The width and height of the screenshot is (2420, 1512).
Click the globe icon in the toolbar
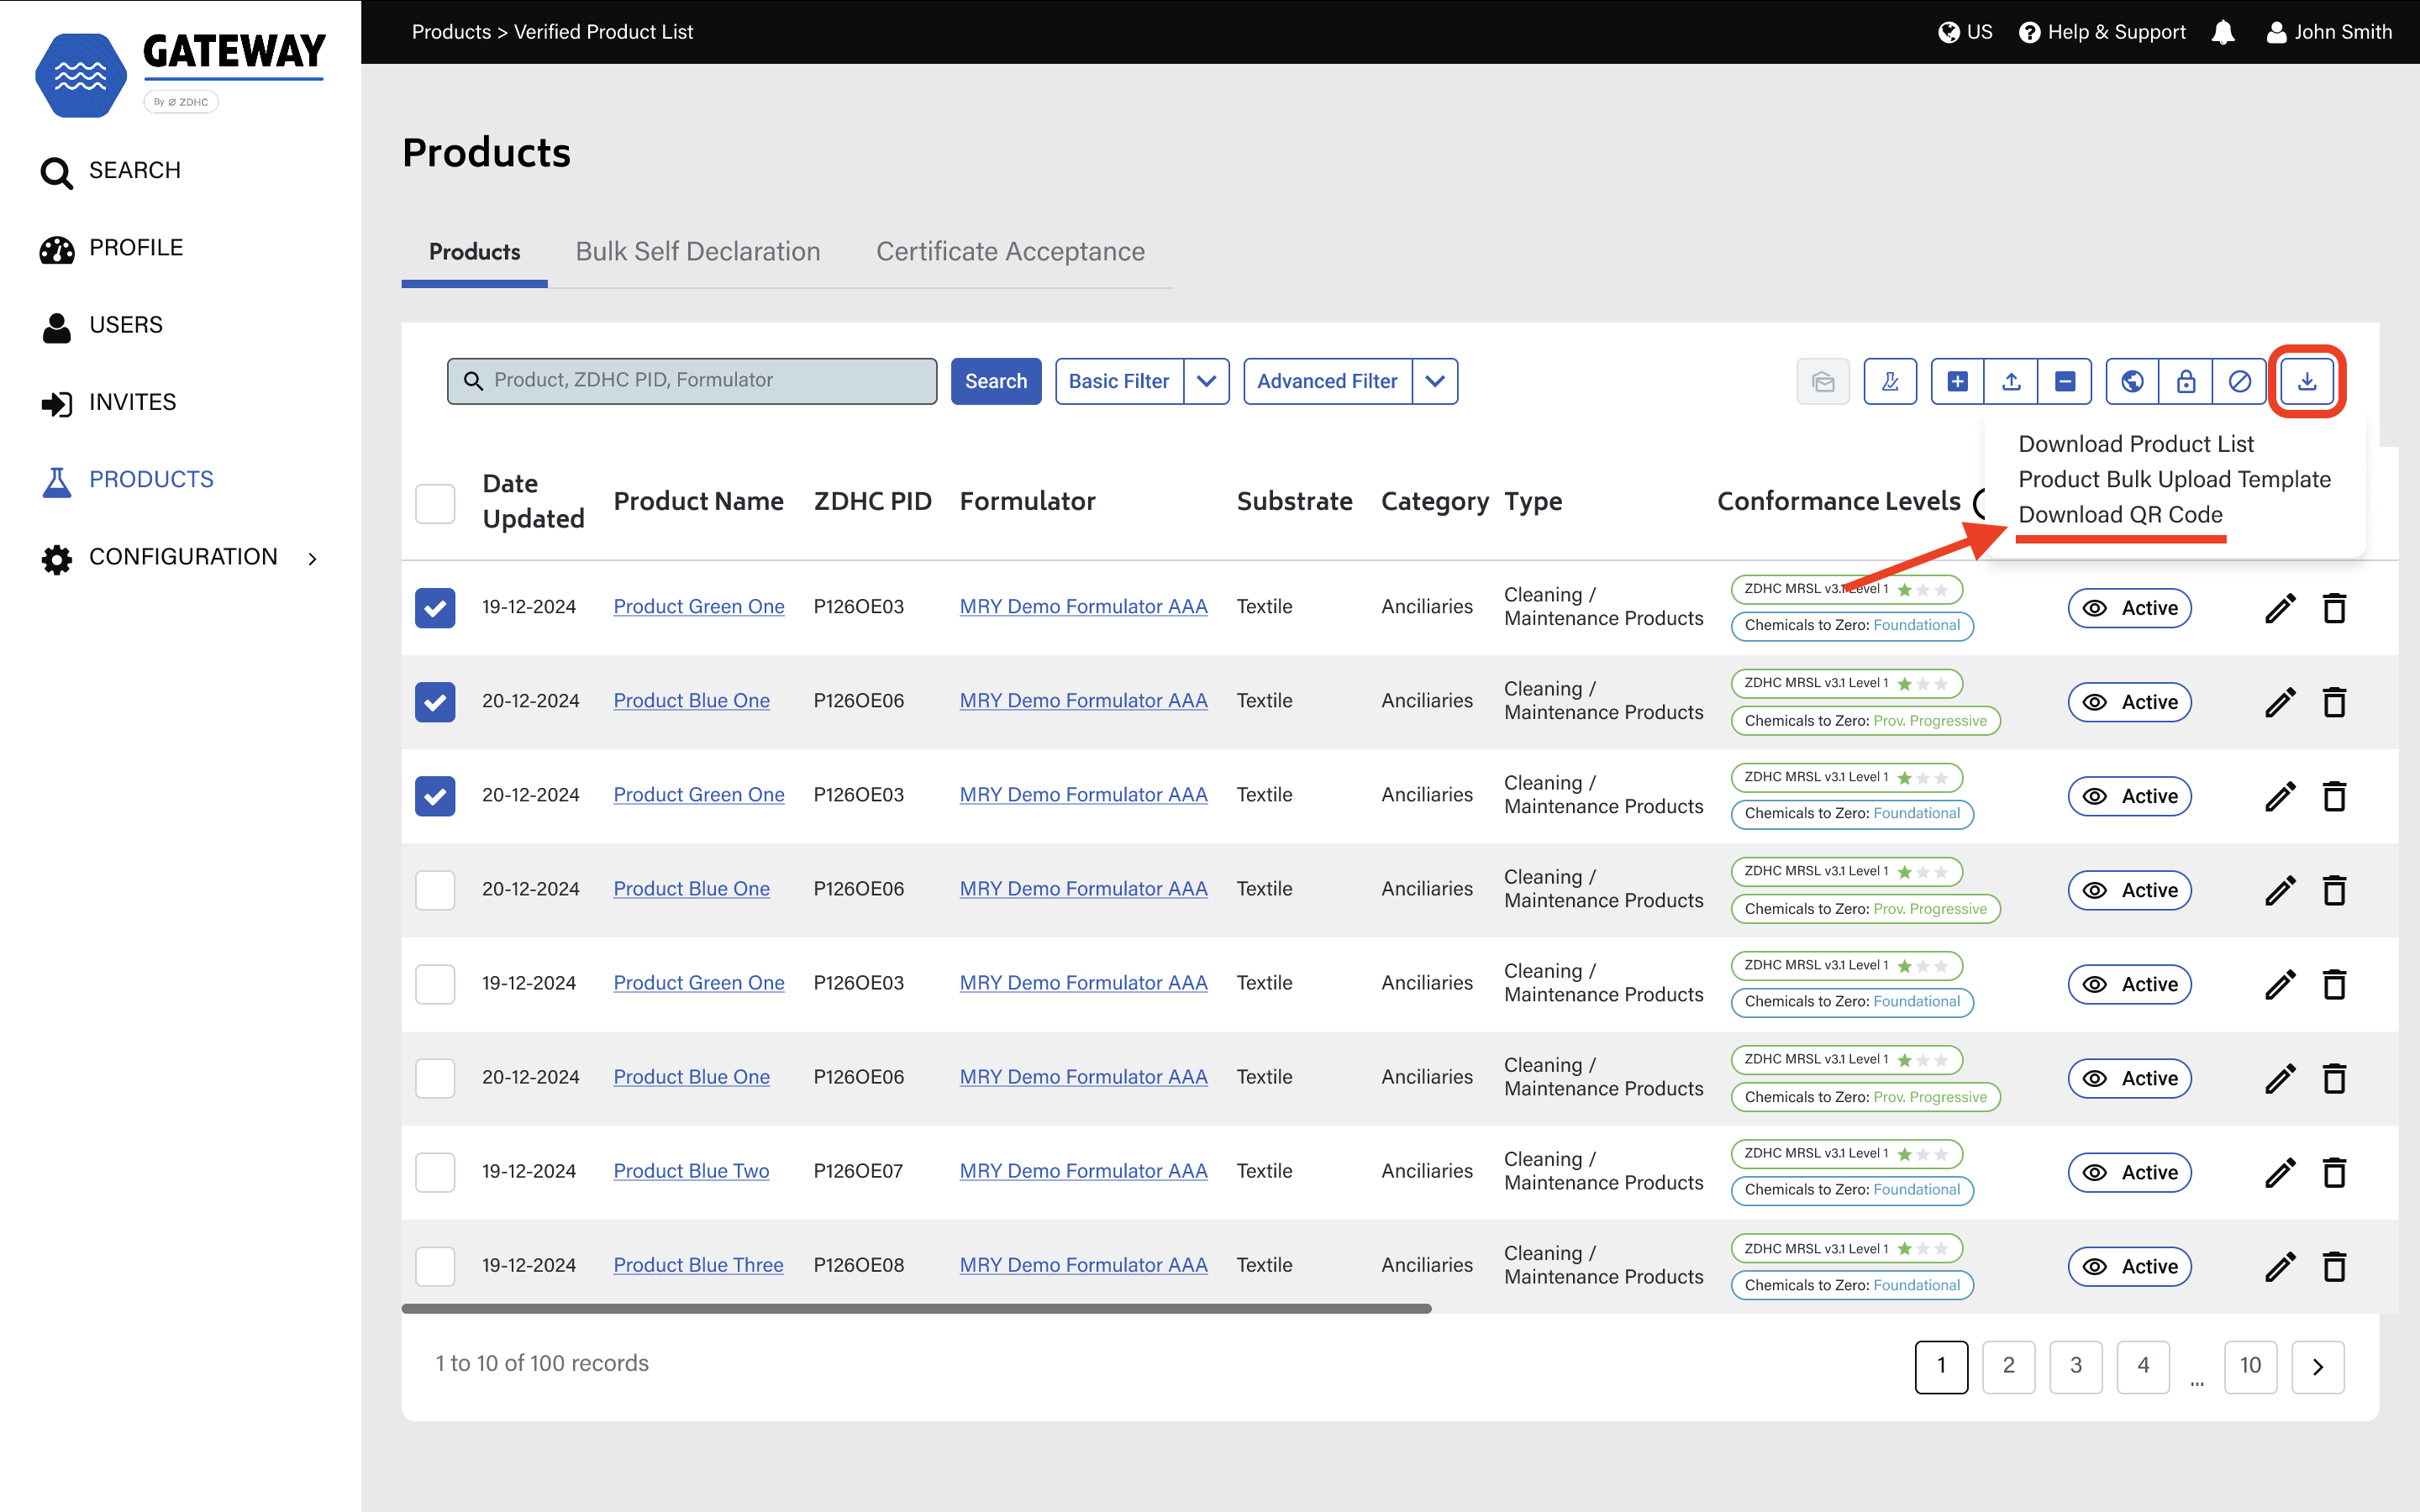(x=2132, y=381)
